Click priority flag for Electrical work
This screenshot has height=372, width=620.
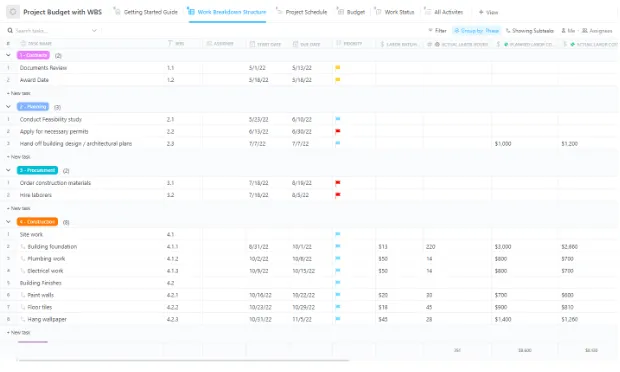[x=338, y=271]
